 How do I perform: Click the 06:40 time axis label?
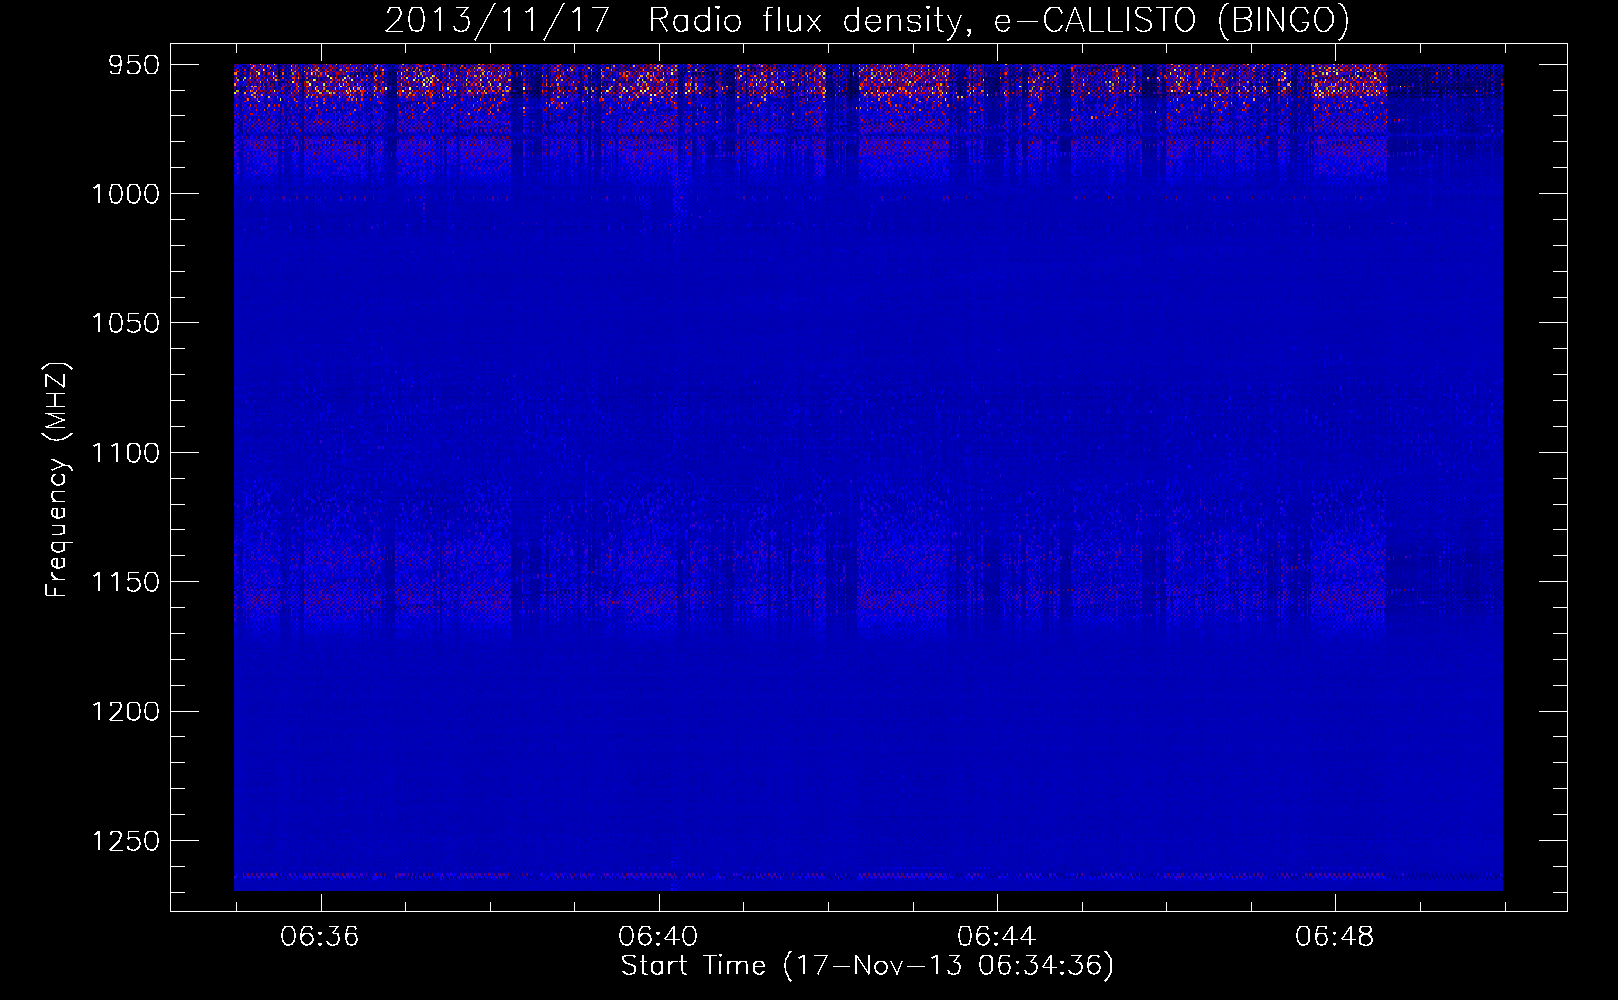click(x=658, y=937)
